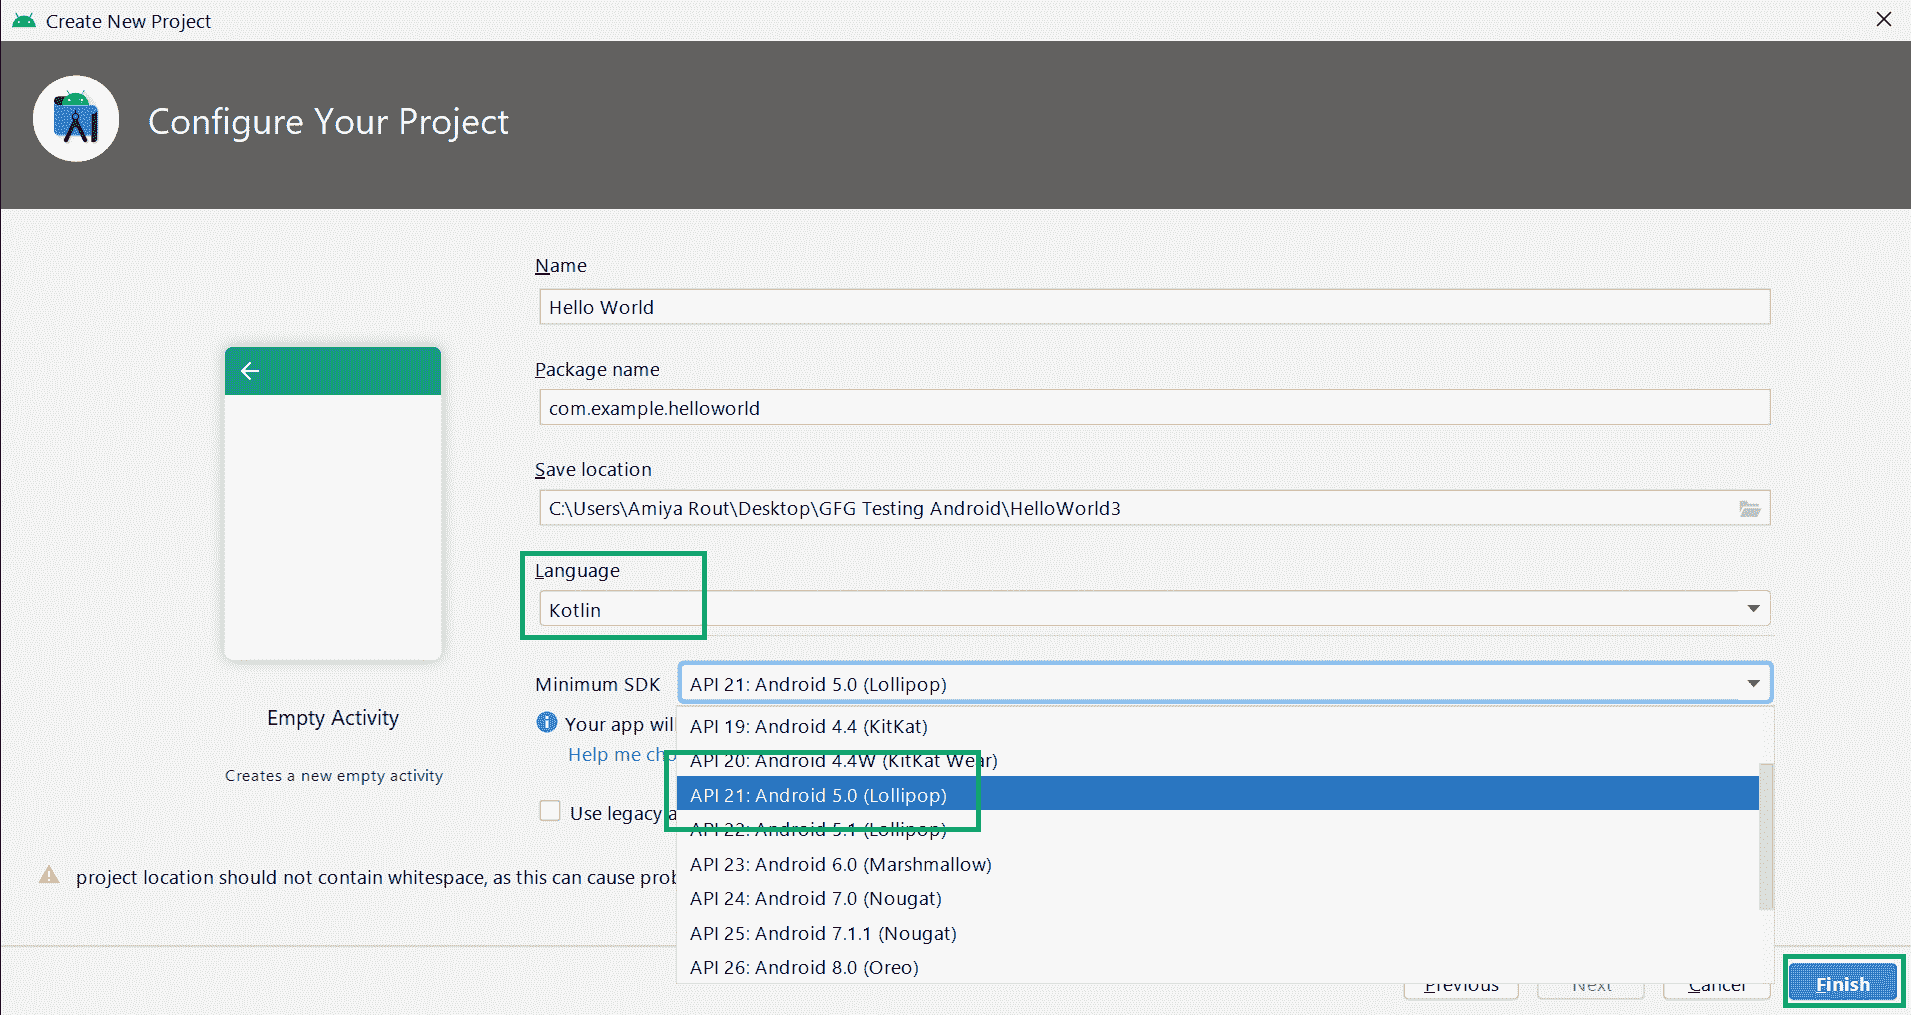The width and height of the screenshot is (1911, 1015).
Task: Click the warning triangle icon near project location
Action: pos(49,875)
